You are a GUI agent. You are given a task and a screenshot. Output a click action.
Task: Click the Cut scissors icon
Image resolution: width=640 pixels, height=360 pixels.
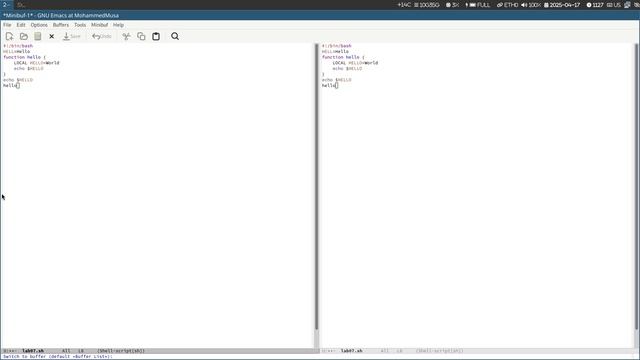[127, 36]
